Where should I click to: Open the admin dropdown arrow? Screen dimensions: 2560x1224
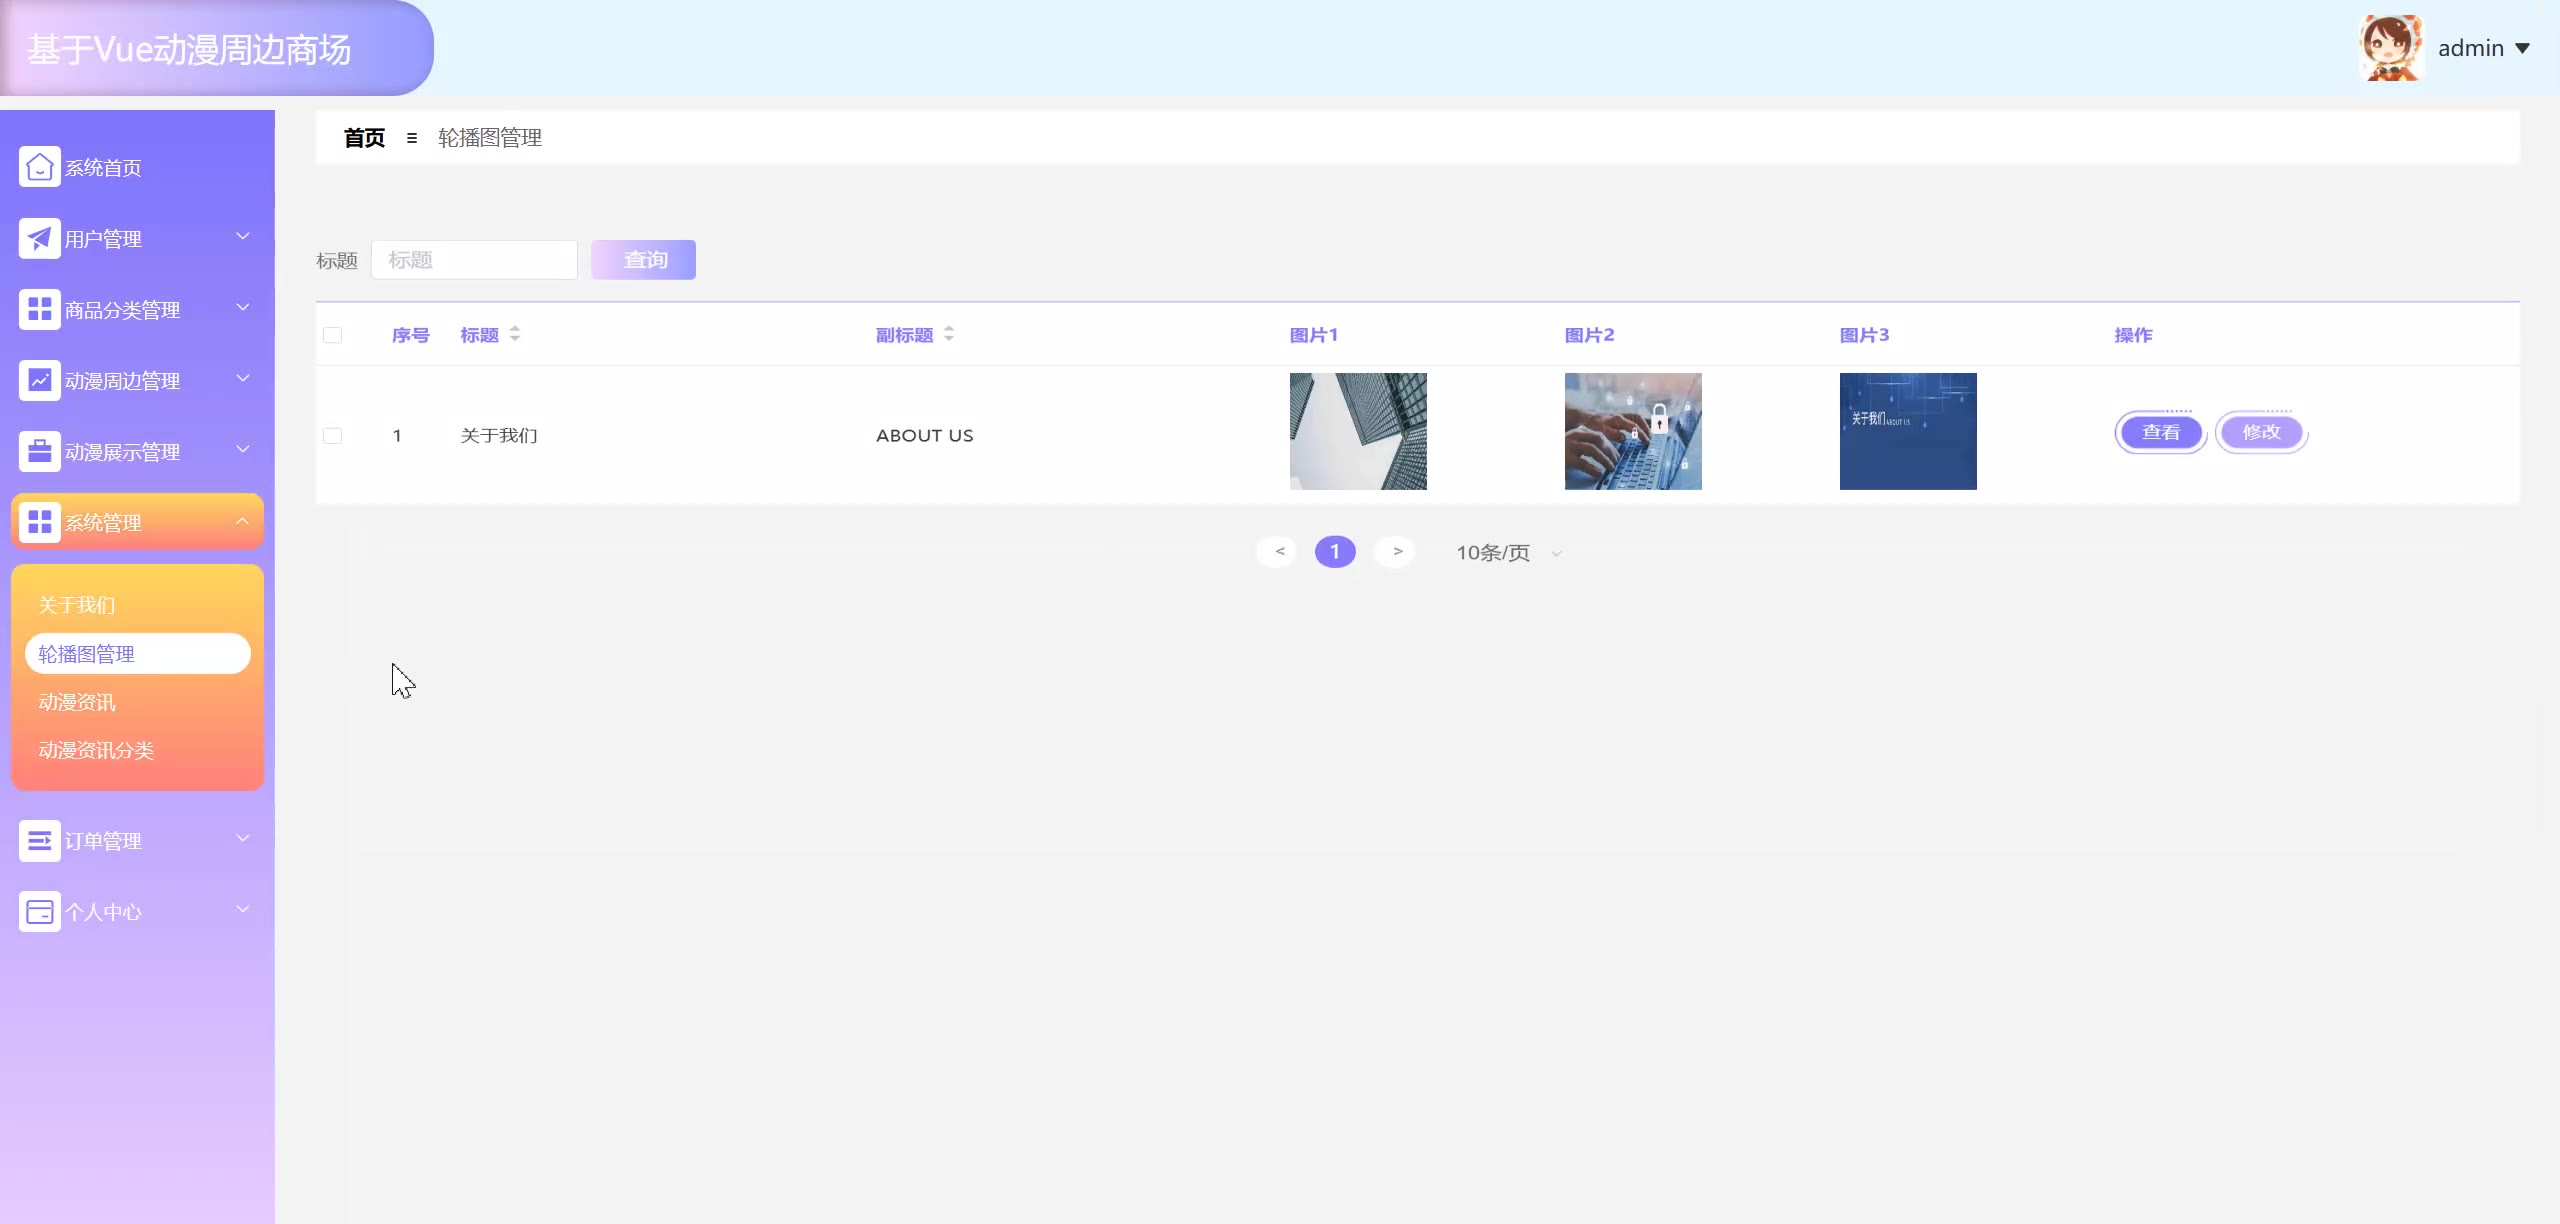[x=2522, y=48]
